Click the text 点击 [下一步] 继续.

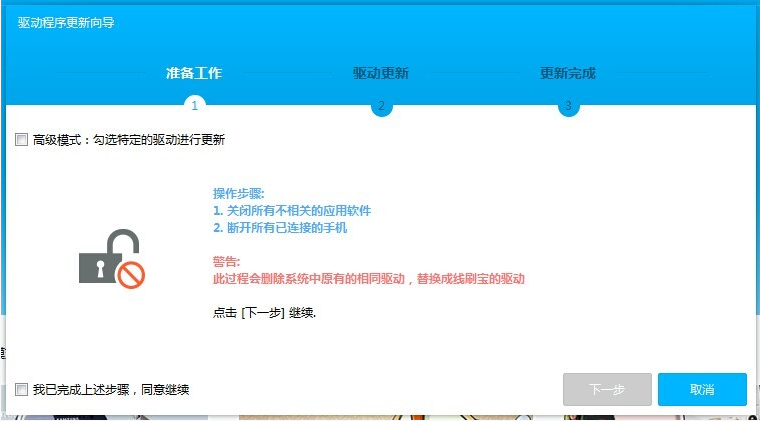(x=264, y=312)
